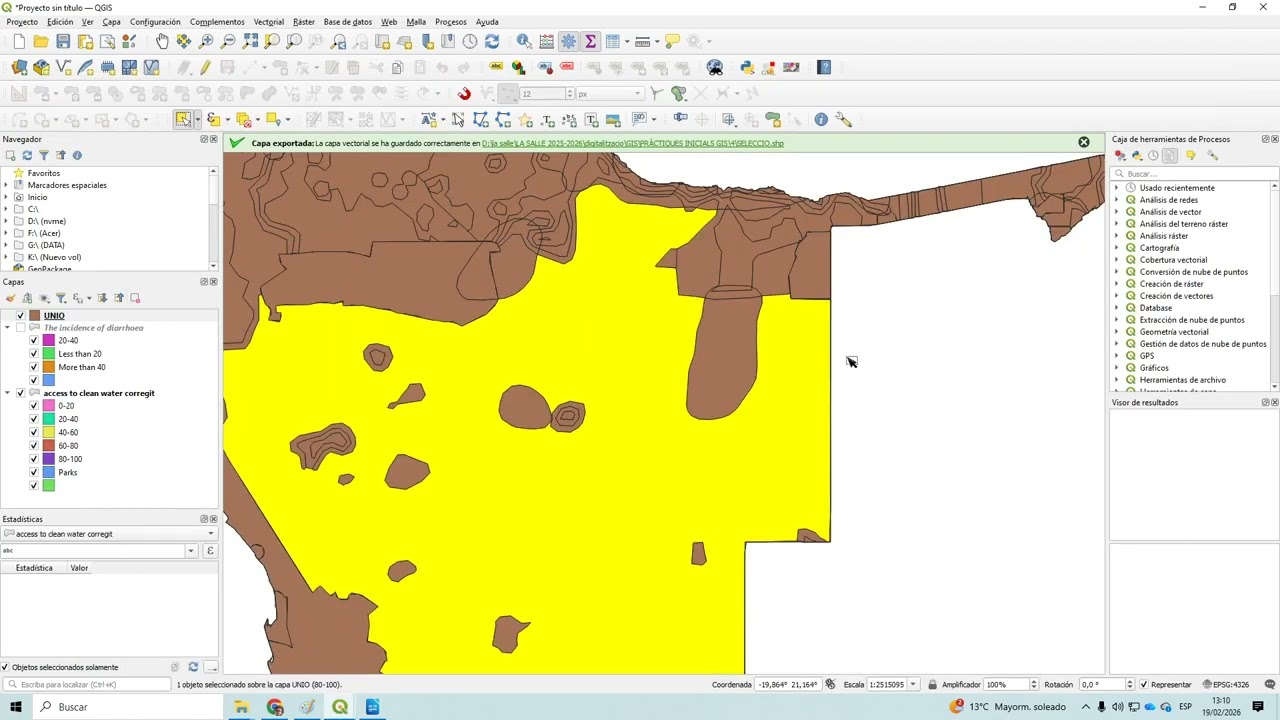
Task: Expand 'Análisis de redes' toolbox group
Action: coord(1117,200)
